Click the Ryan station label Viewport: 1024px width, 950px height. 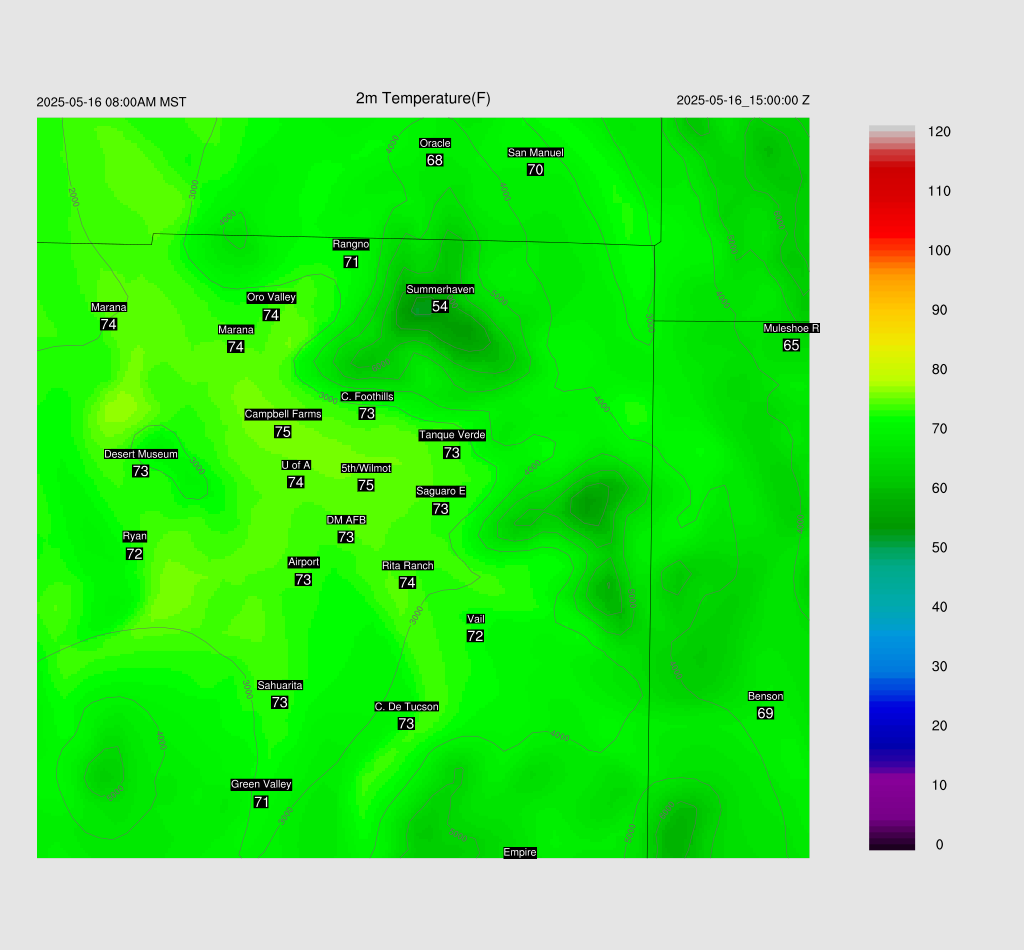click(x=135, y=536)
